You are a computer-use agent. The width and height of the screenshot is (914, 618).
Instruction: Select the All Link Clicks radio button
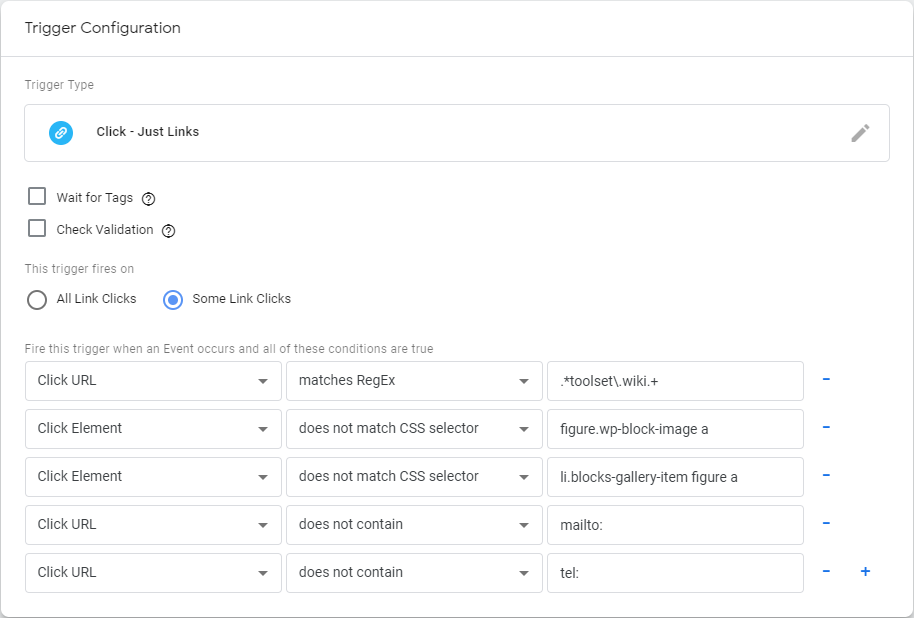click(37, 300)
